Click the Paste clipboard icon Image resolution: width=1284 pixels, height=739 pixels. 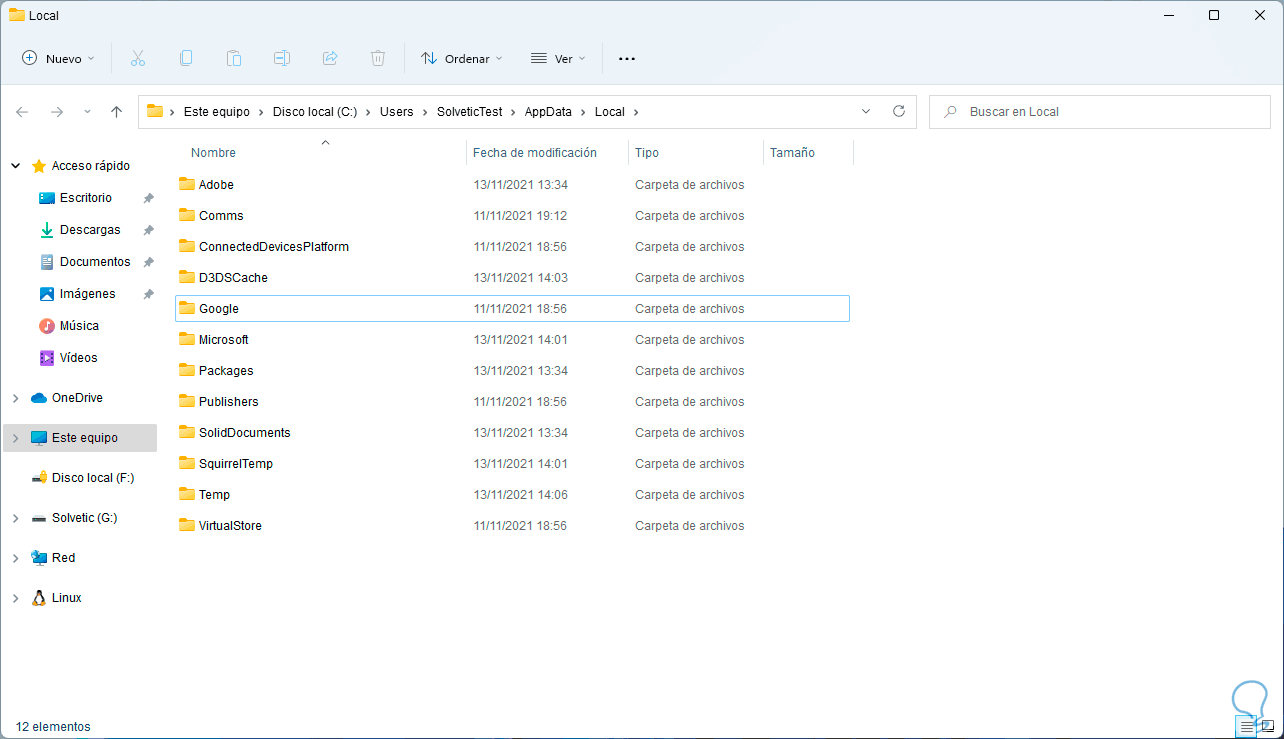(x=234, y=59)
